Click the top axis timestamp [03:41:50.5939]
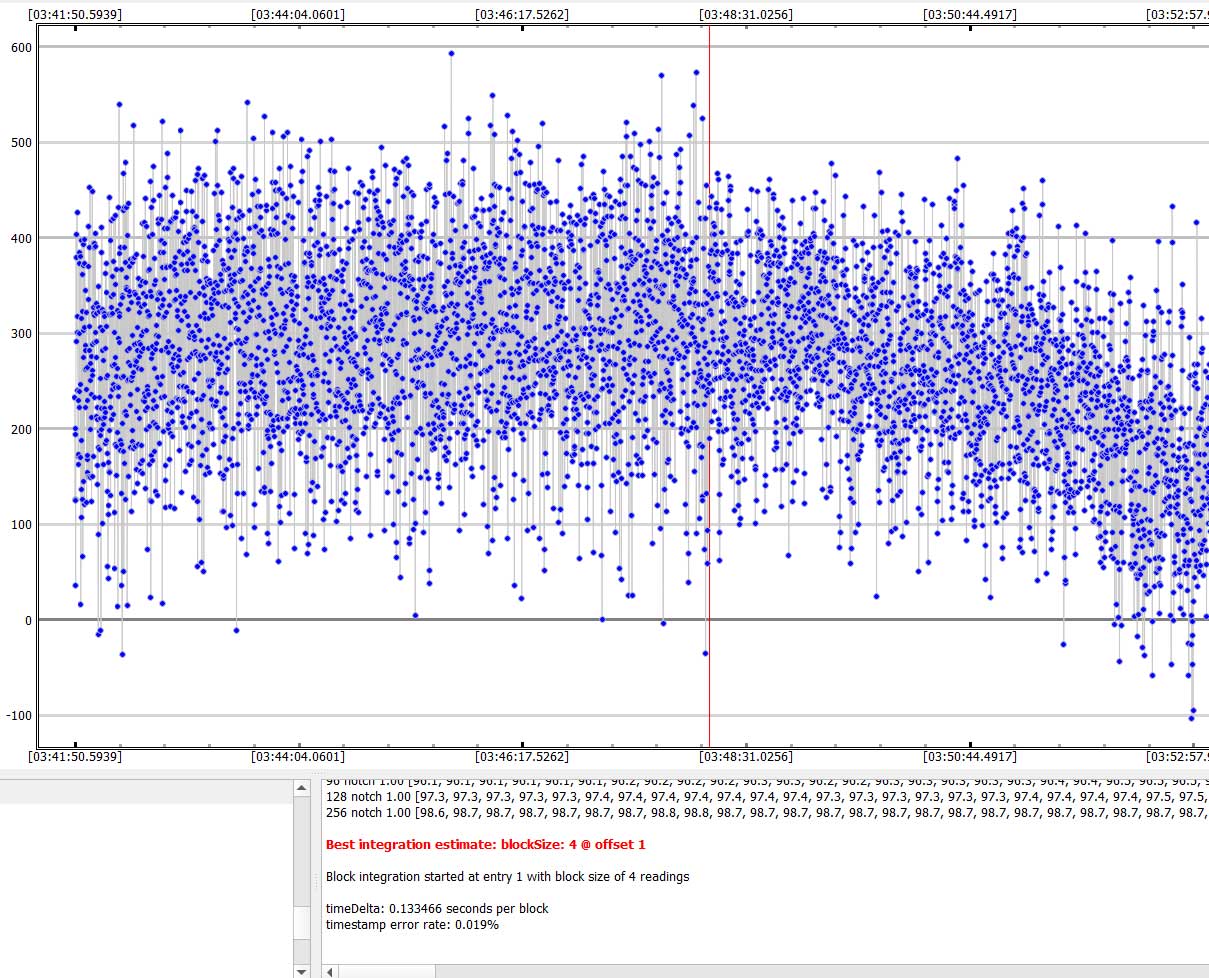Screen dimensions: 1209x978 point(76,15)
